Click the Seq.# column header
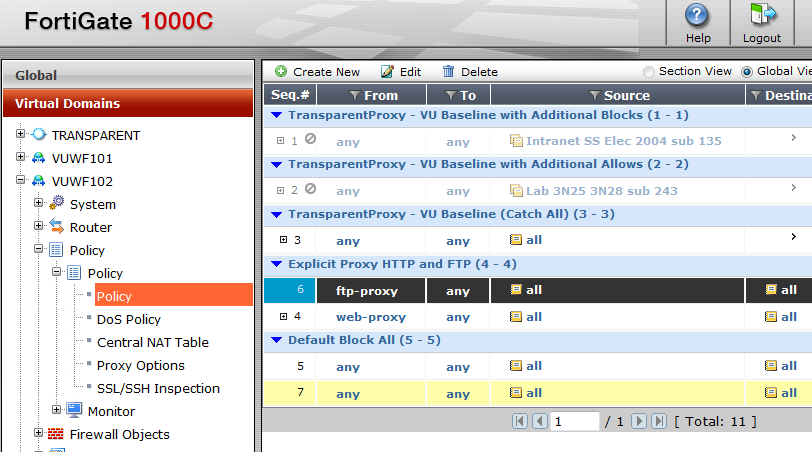The height and width of the screenshot is (452, 812). [x=290, y=95]
